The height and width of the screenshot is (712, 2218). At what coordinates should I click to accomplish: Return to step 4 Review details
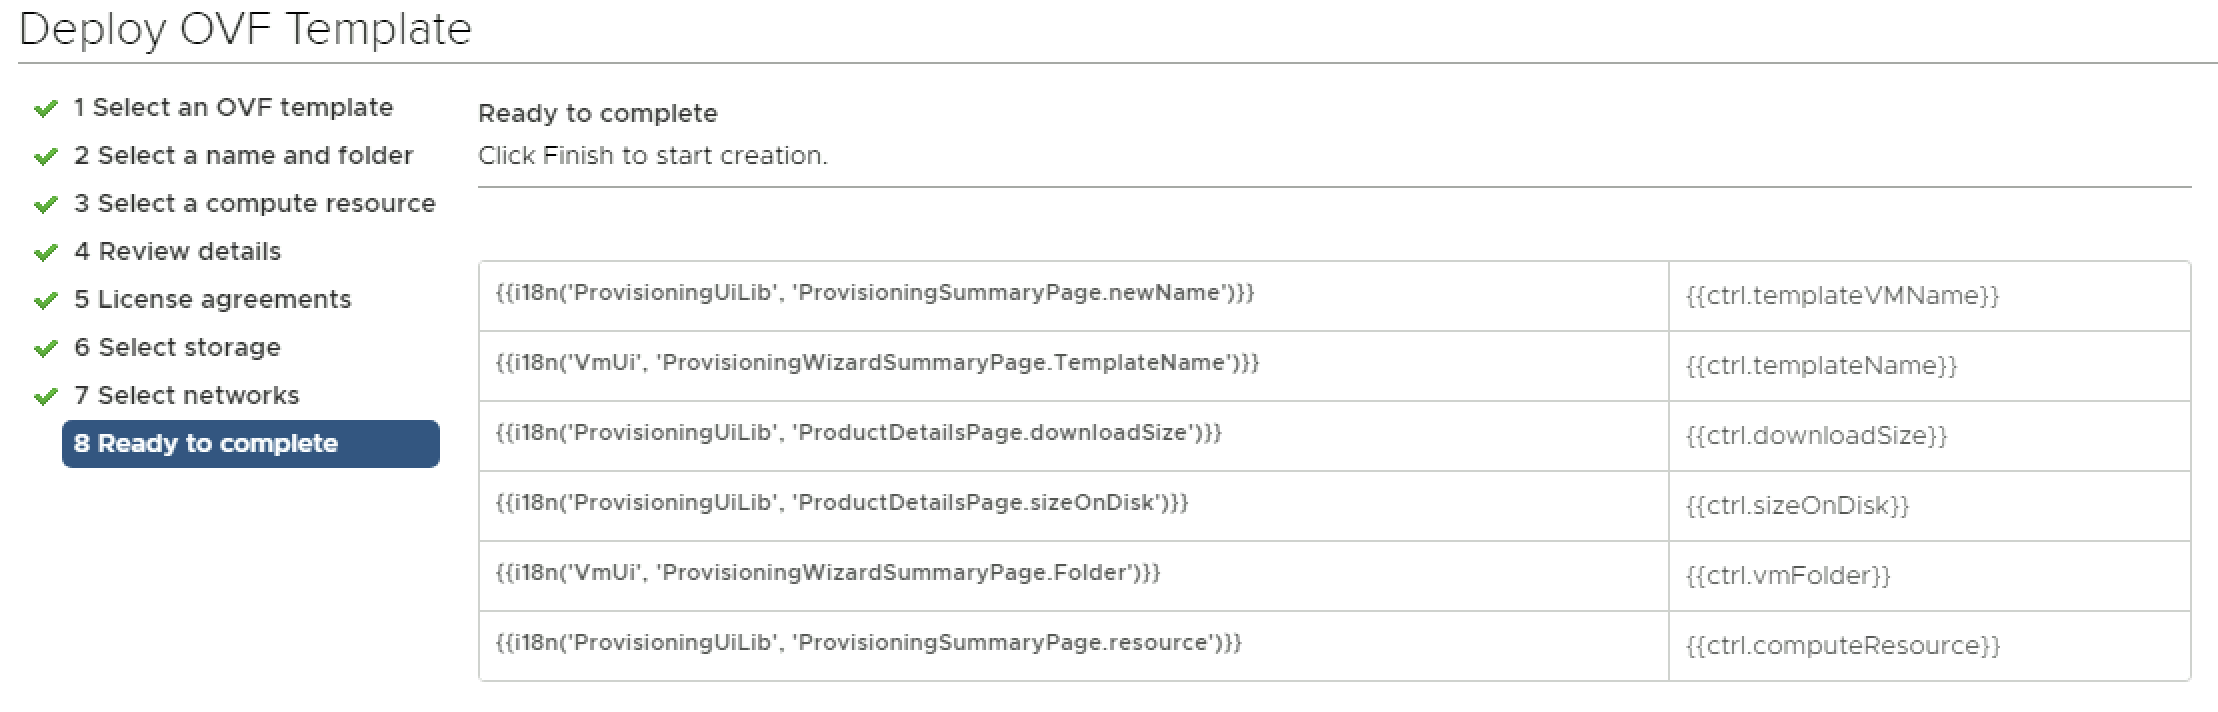click(x=177, y=251)
